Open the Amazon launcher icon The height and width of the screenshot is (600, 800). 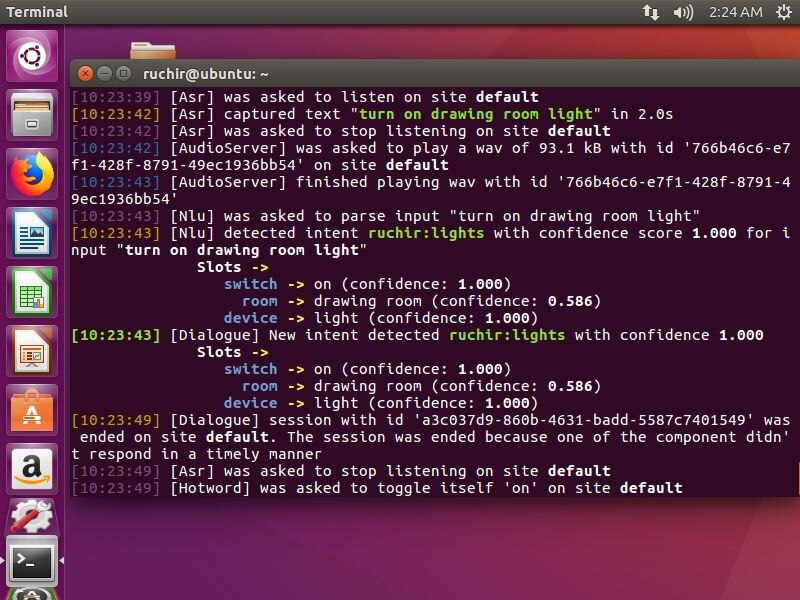click(x=32, y=469)
